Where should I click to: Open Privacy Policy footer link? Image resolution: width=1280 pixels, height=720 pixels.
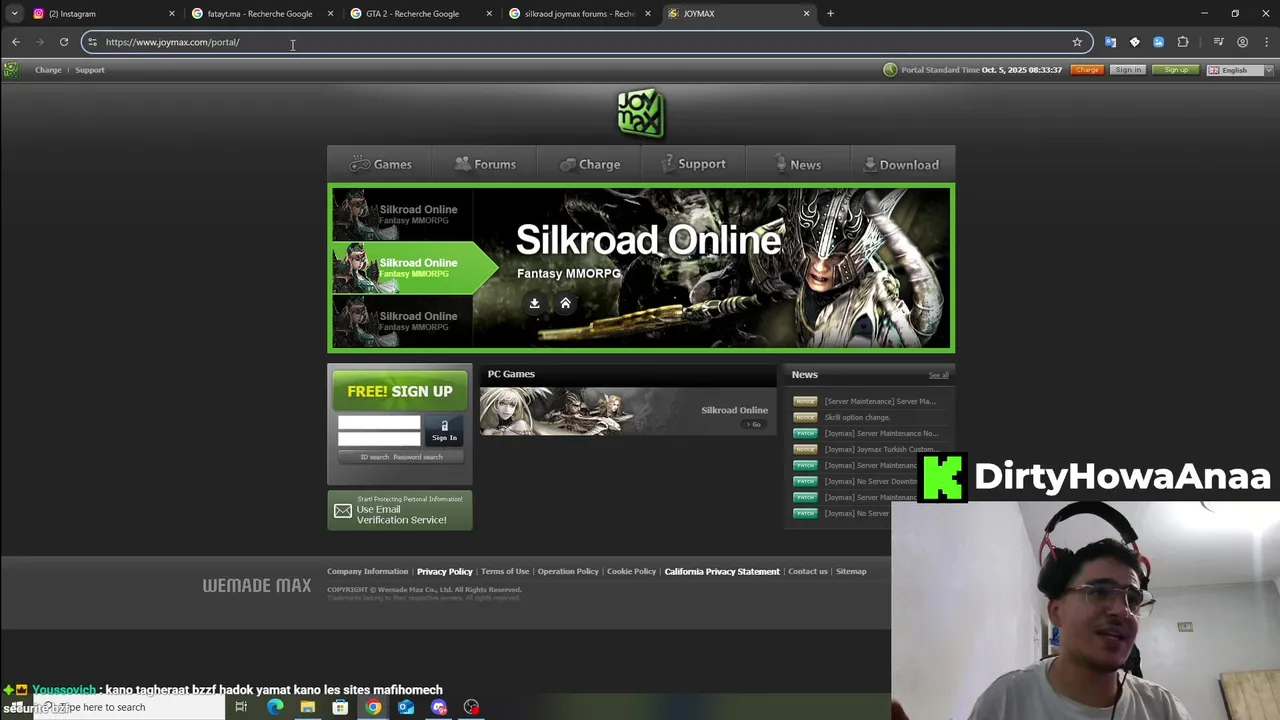click(444, 571)
